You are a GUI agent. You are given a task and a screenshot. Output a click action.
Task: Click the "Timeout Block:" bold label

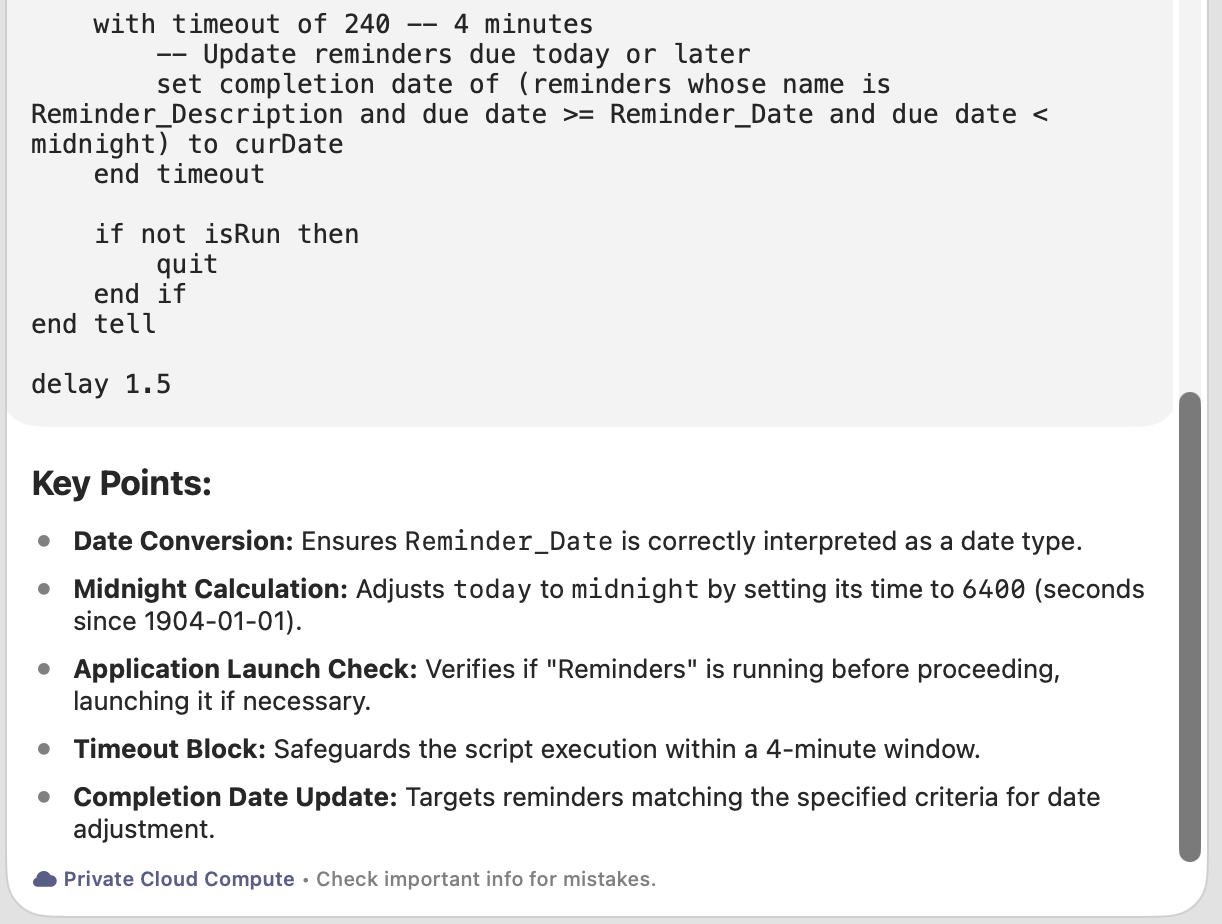(169, 749)
